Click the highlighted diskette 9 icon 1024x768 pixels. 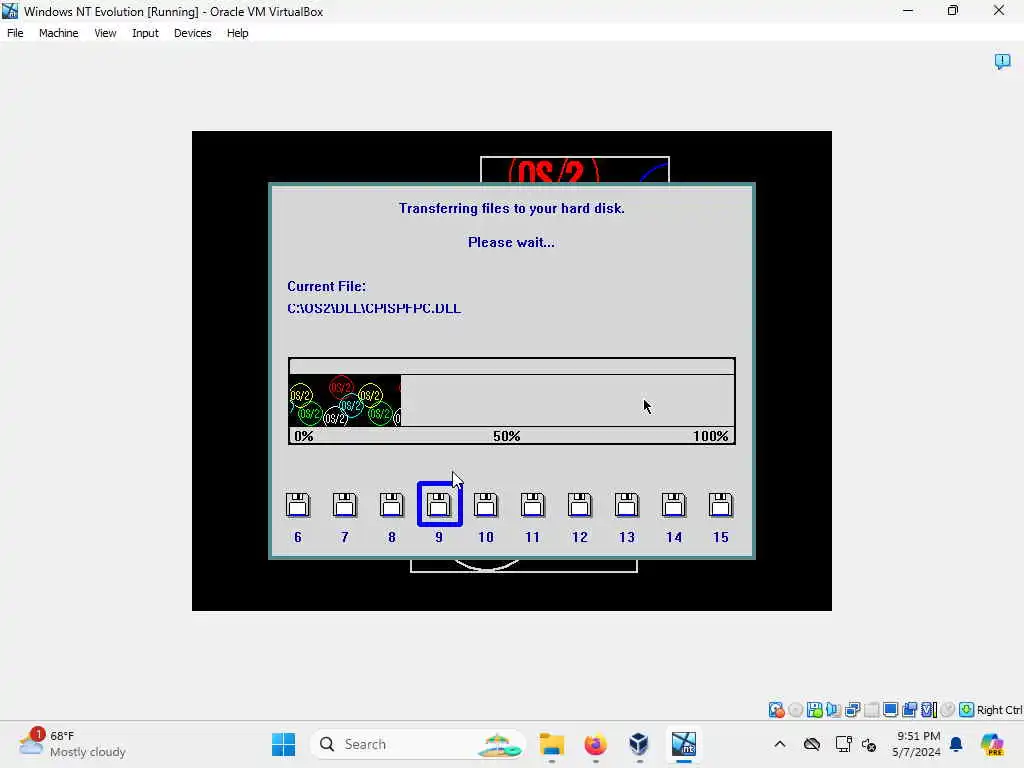pos(440,504)
